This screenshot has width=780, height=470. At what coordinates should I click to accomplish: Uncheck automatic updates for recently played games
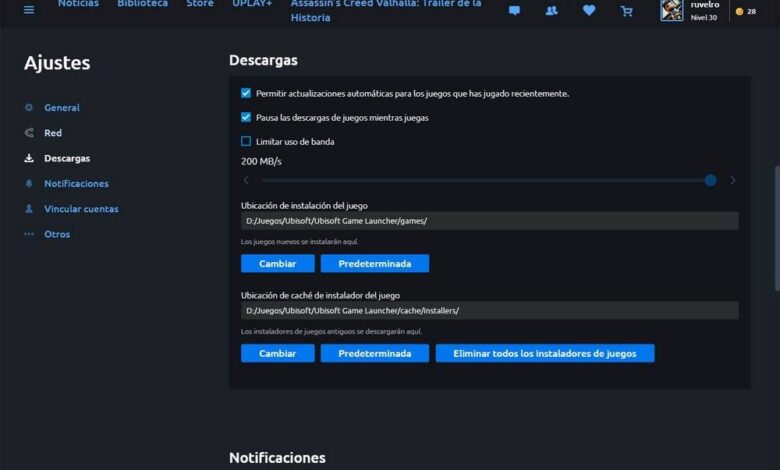pos(246,93)
